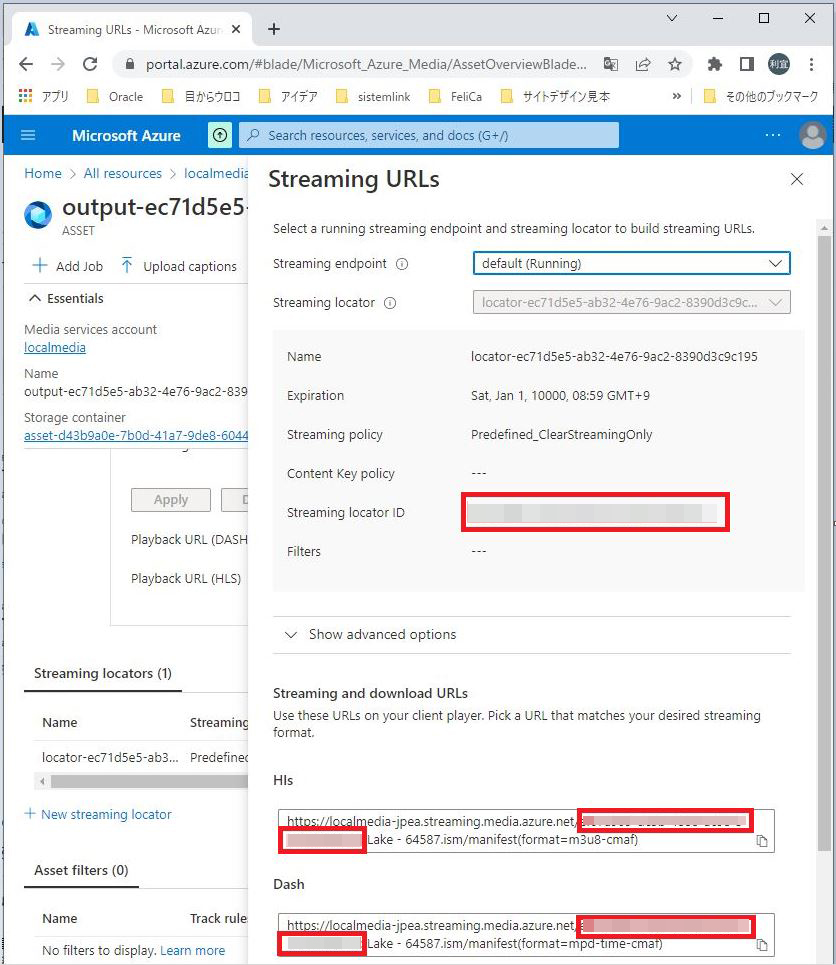
Task: Reload the page with refresh icon
Action: (90, 64)
